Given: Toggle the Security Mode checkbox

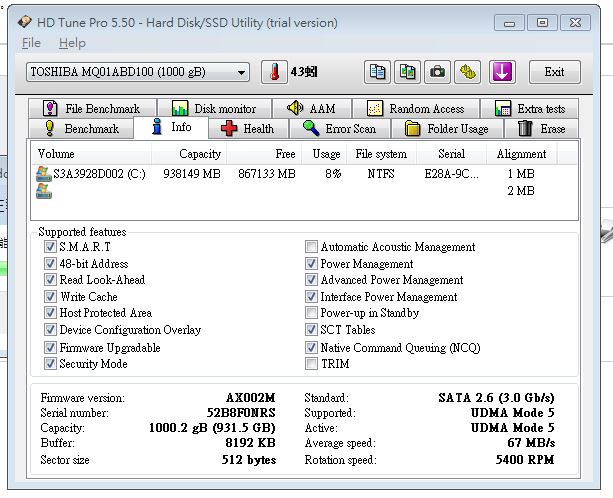Looking at the screenshot, I should click(50, 364).
